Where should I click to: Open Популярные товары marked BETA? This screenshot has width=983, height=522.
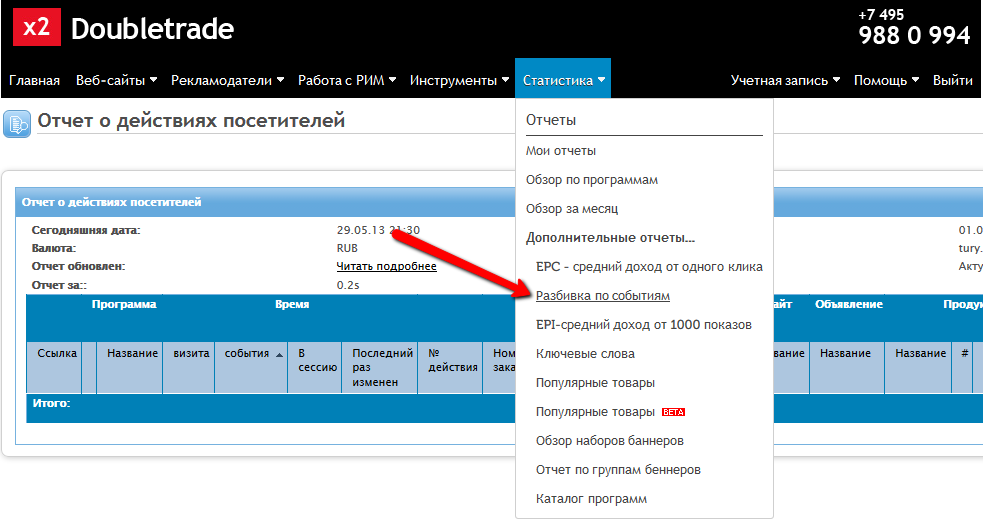(x=595, y=412)
